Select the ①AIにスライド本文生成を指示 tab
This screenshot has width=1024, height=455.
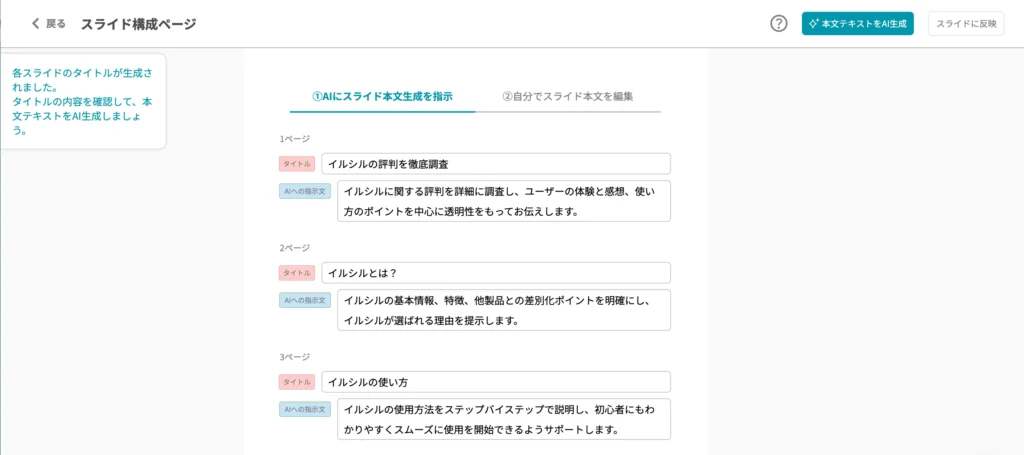pyautogui.click(x=382, y=96)
